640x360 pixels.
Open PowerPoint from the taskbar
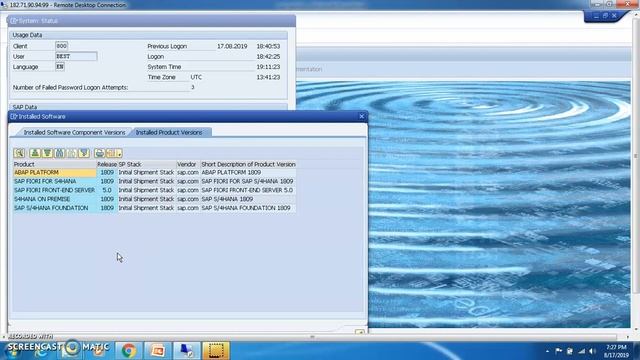[158, 350]
